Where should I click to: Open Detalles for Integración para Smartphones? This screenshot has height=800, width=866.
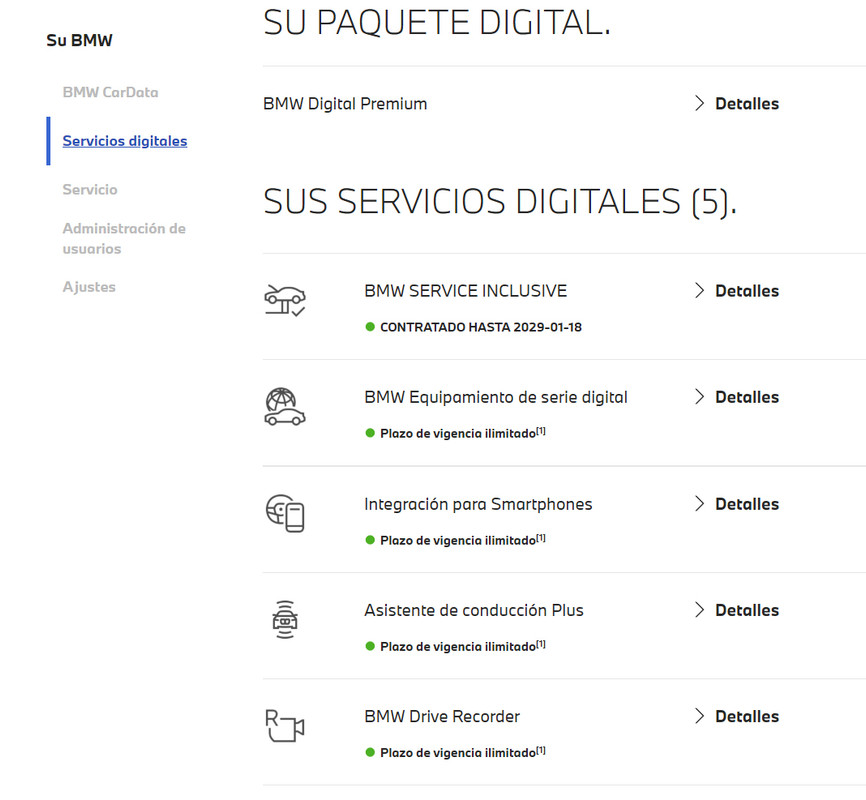pyautogui.click(x=747, y=504)
